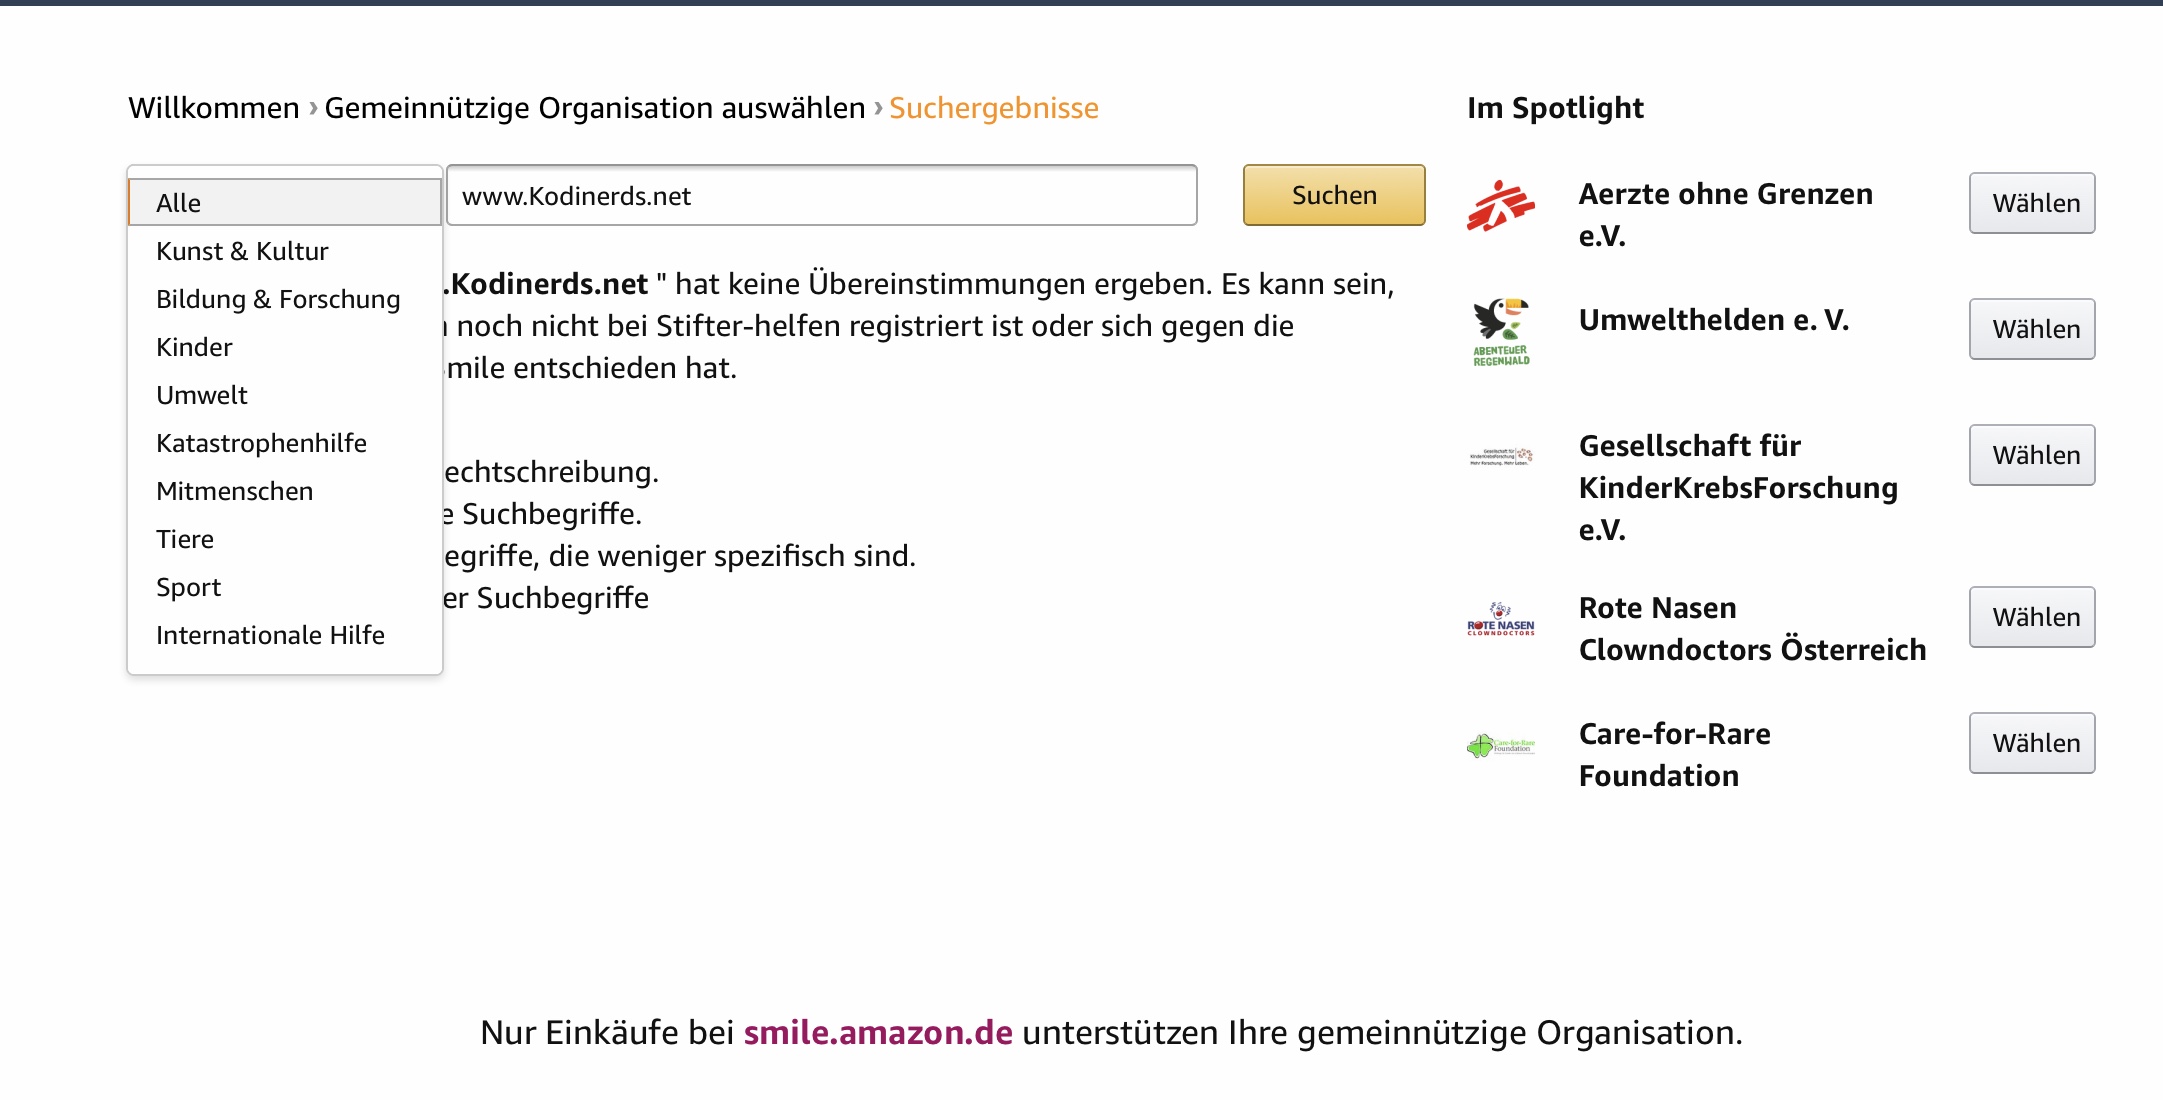Viewport: 2163px width, 1100px height.
Task: Go to Willkommen breadcrumb link
Action: coord(214,108)
